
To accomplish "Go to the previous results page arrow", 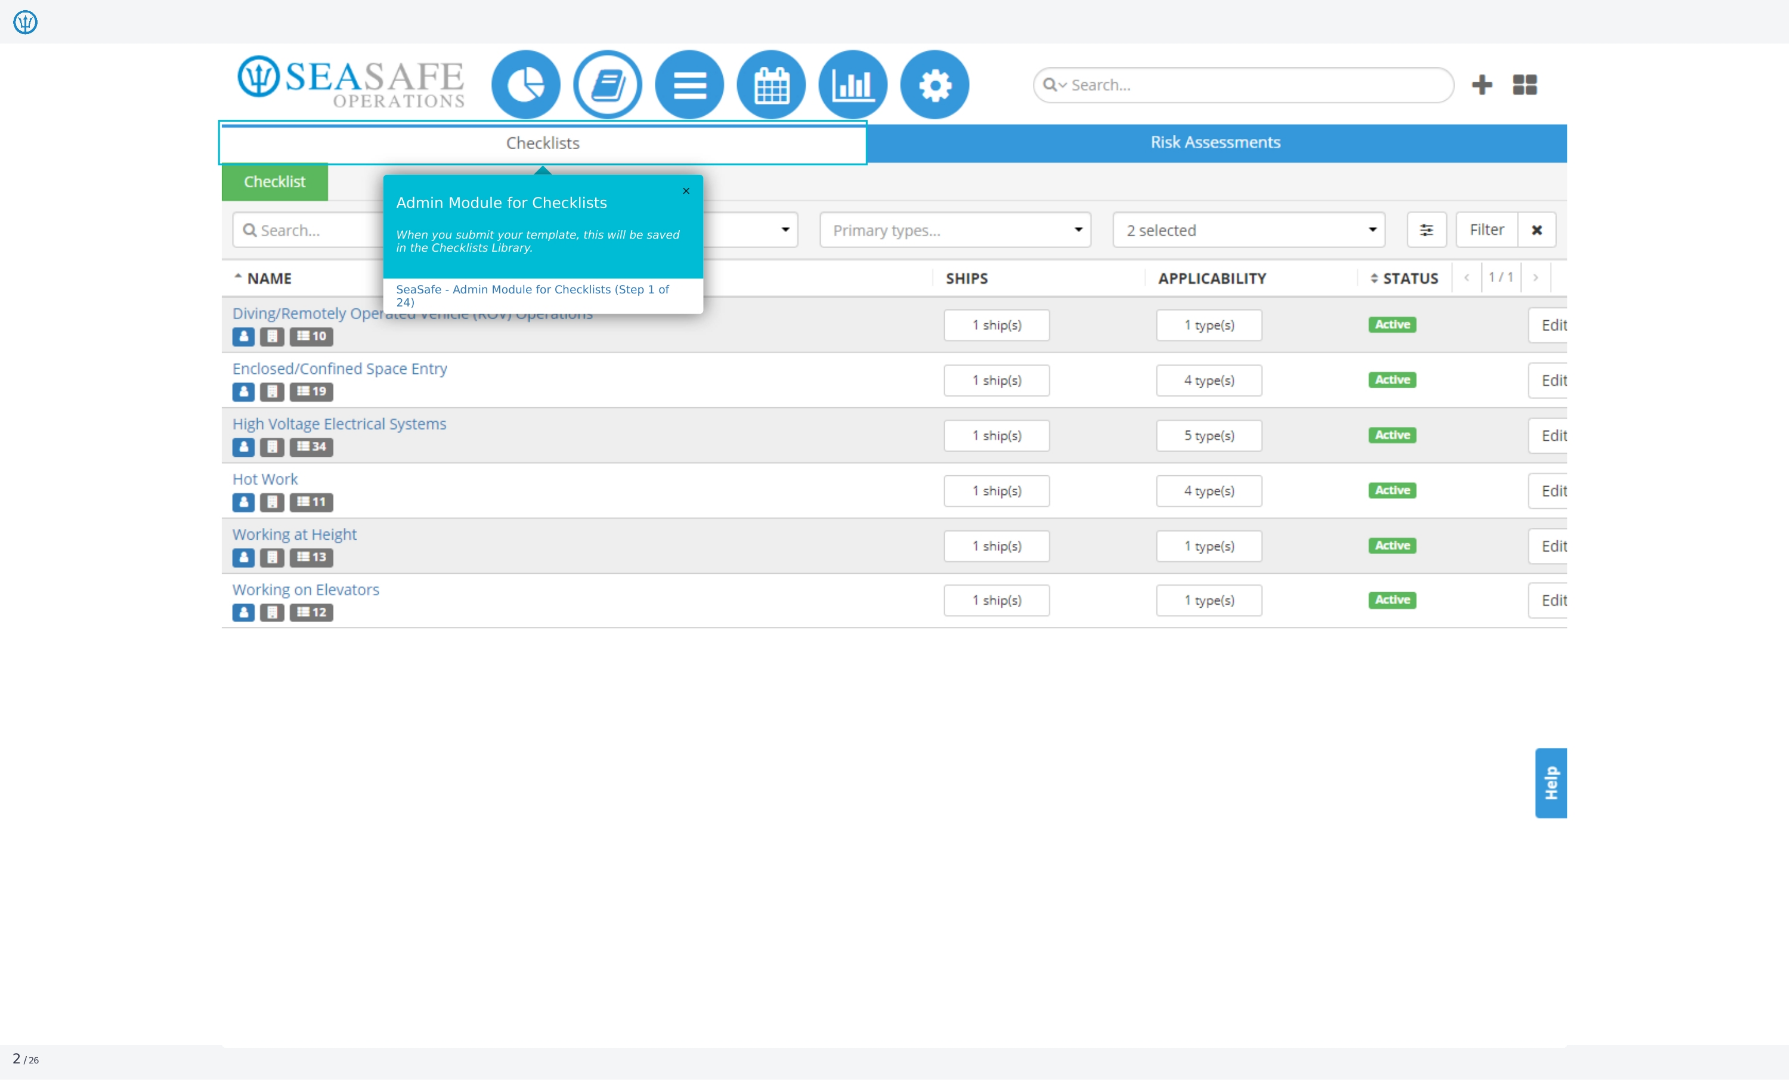I will (x=1467, y=277).
